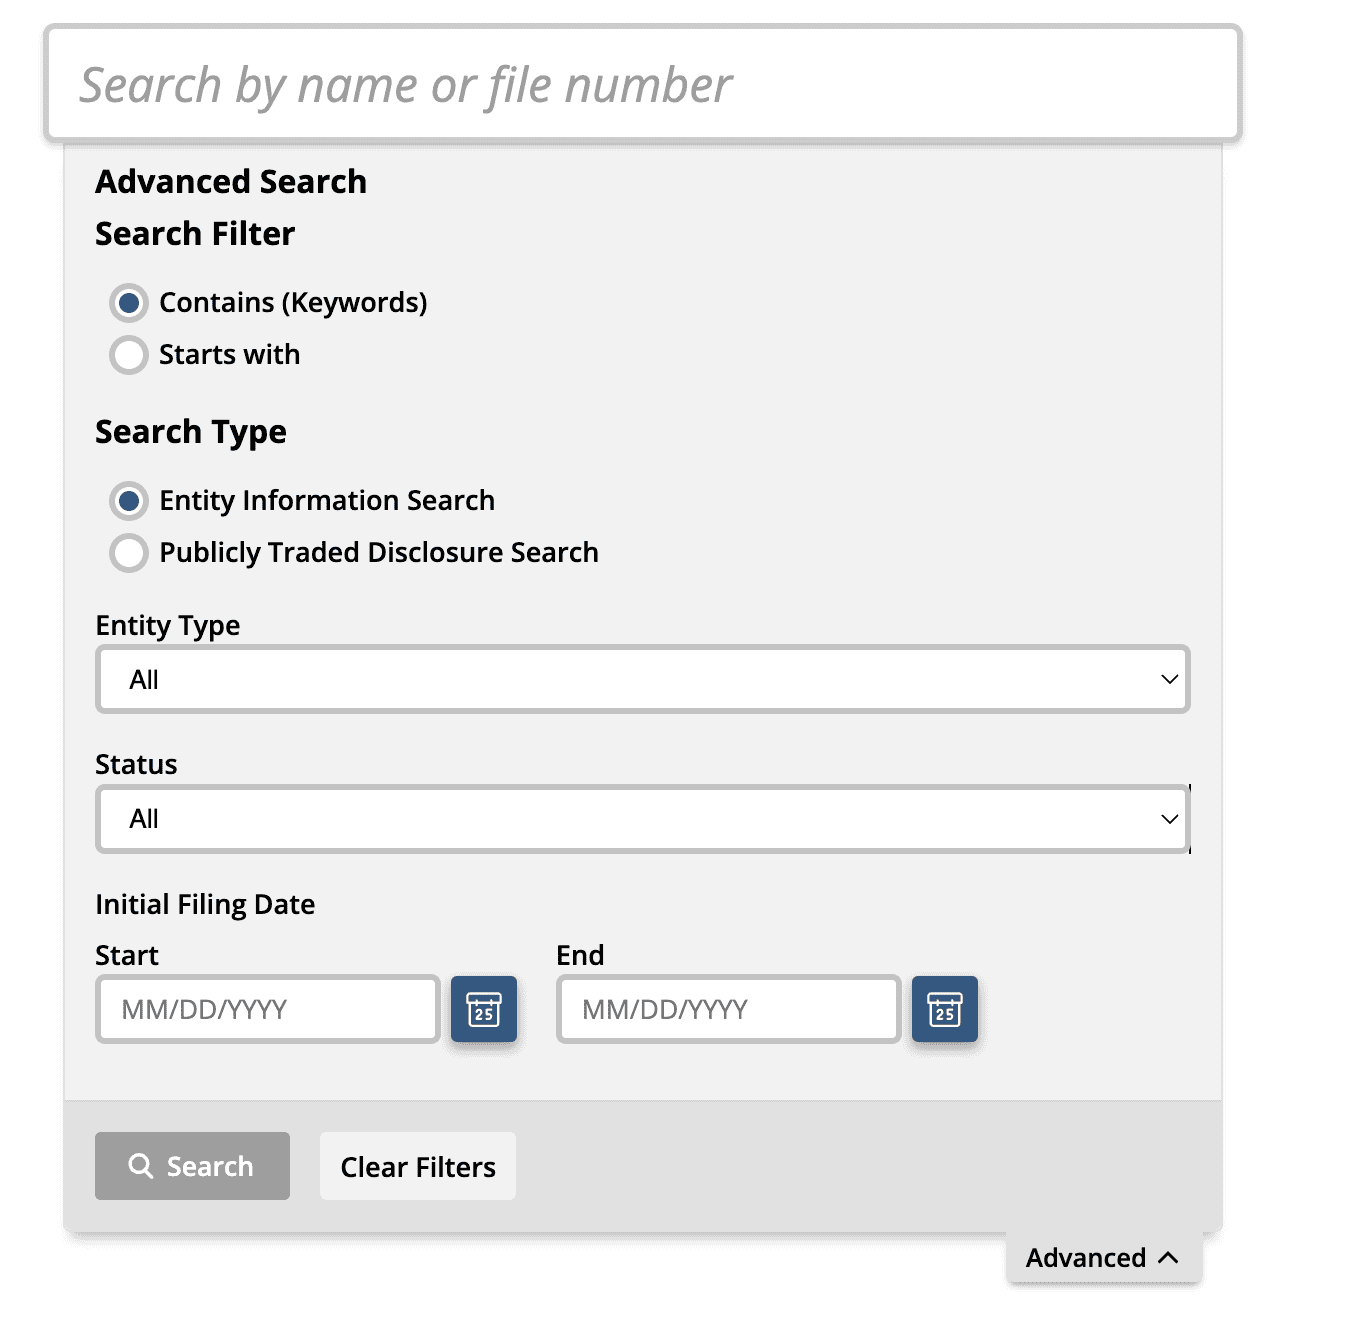Click the End date input field
Screen dimensions: 1368x1342
point(729,1009)
